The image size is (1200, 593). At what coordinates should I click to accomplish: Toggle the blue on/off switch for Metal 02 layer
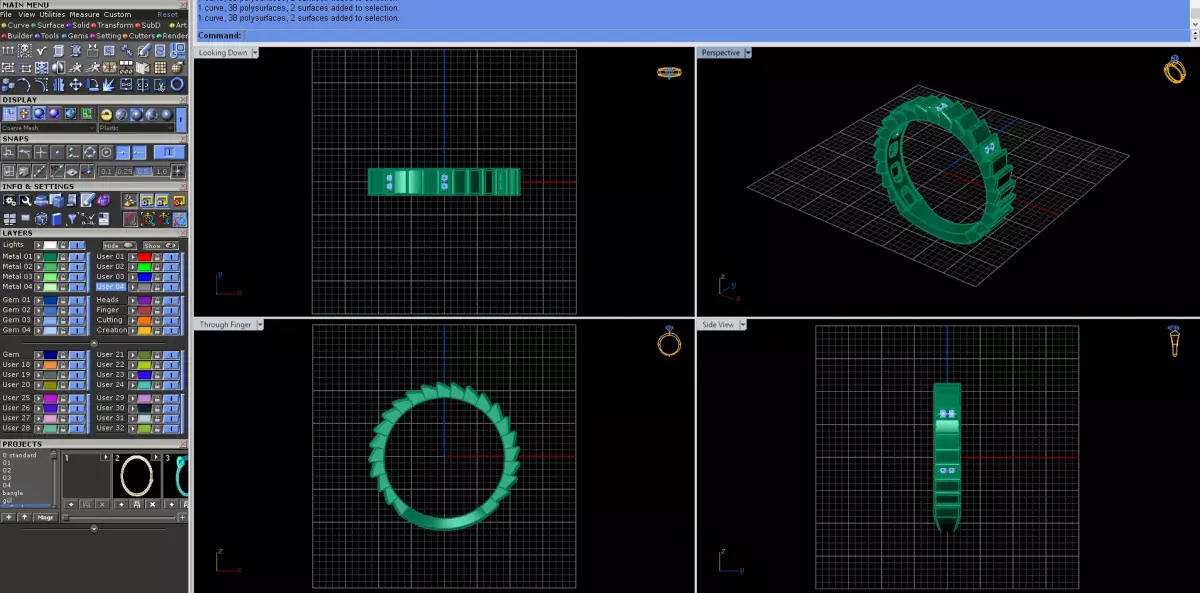[x=77, y=267]
